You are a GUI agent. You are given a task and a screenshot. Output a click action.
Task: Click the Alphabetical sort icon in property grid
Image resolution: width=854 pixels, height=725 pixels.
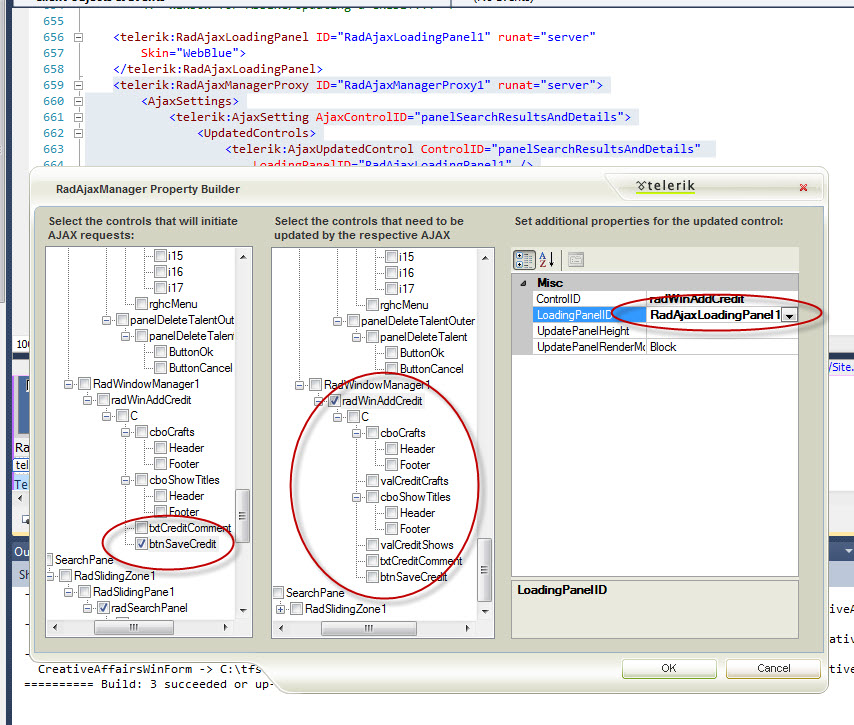click(x=546, y=260)
